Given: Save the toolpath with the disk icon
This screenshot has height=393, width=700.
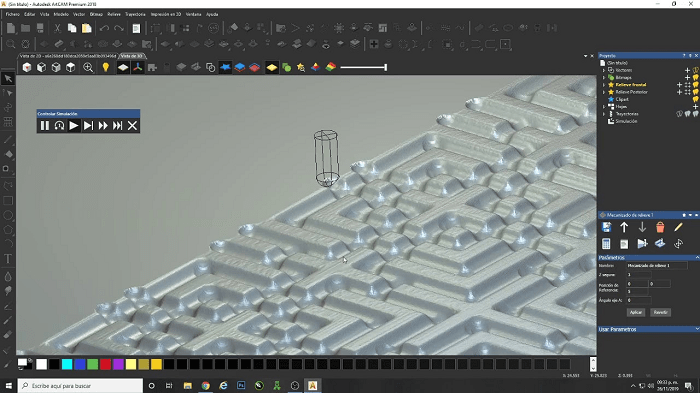Looking at the screenshot, I should 606,227.
